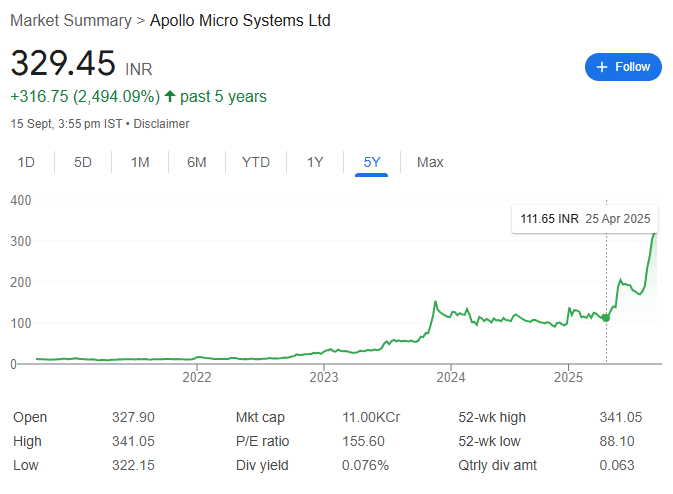Click the Apollo Micro Systems Ltd title
This screenshot has width=673, height=494.
240,21
